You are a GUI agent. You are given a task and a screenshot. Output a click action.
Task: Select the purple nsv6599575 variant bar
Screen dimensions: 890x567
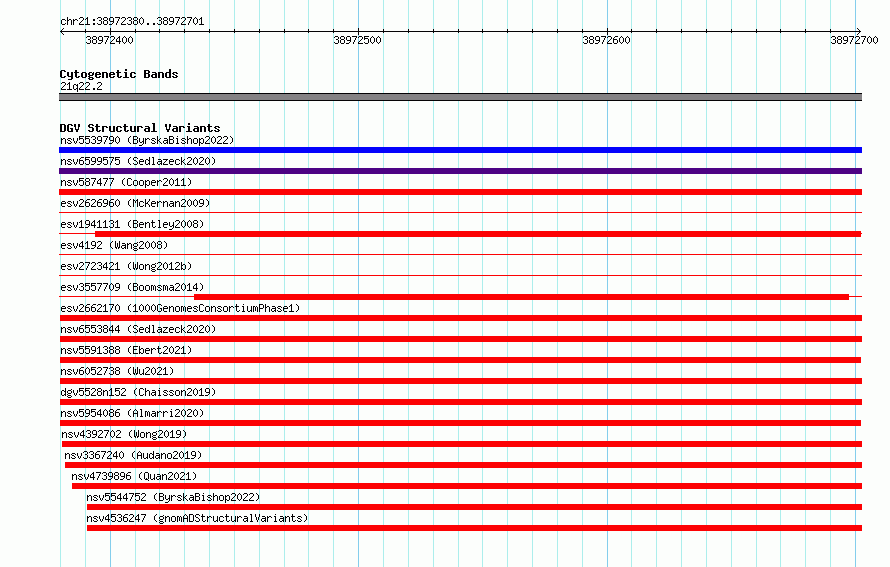pos(460,171)
